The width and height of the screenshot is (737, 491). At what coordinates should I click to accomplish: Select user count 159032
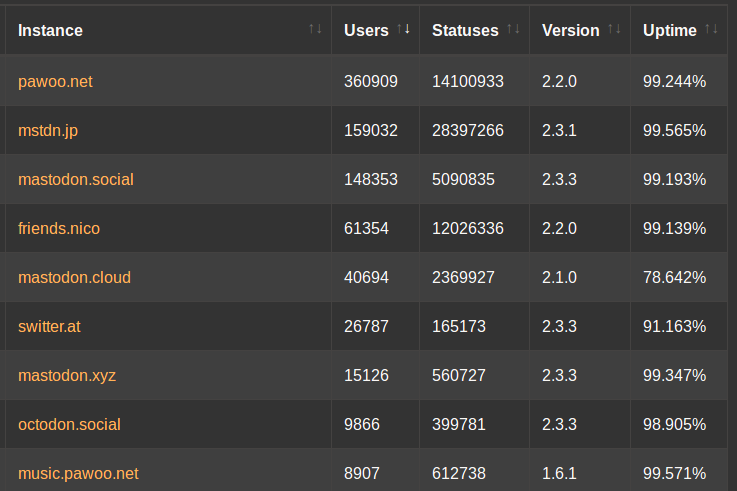click(371, 131)
